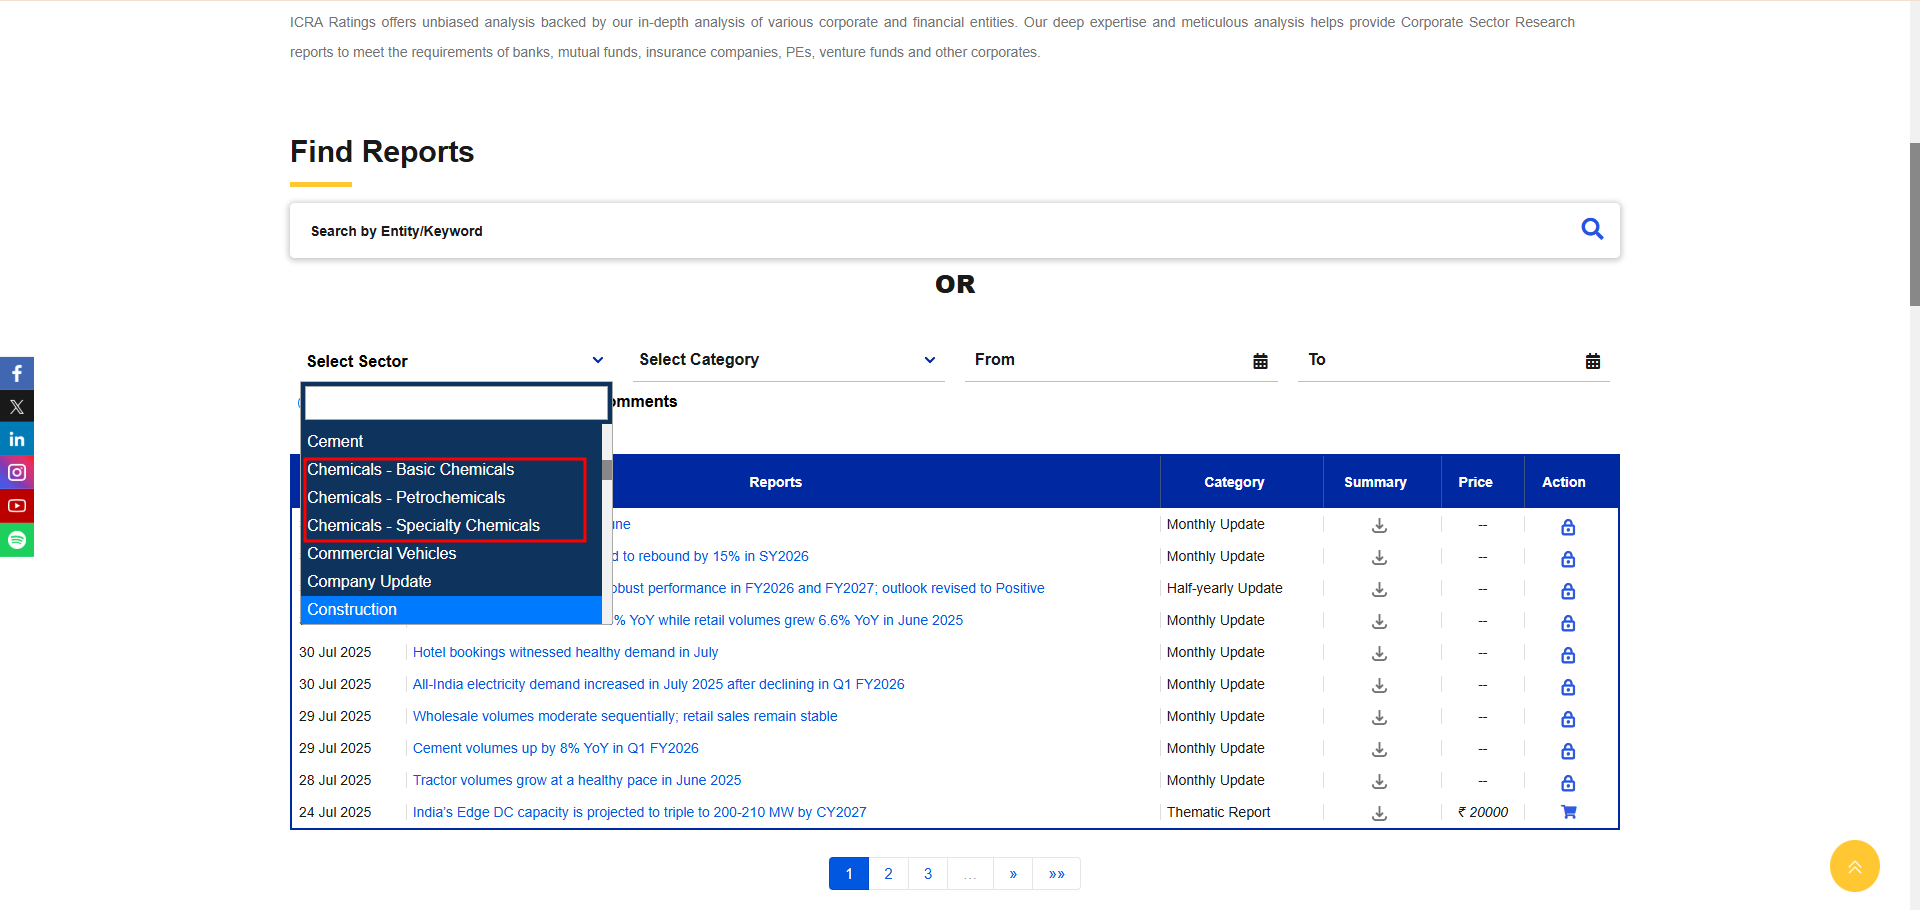Open the Instagram sidebar icon
The image size is (1920, 910).
click(17, 472)
